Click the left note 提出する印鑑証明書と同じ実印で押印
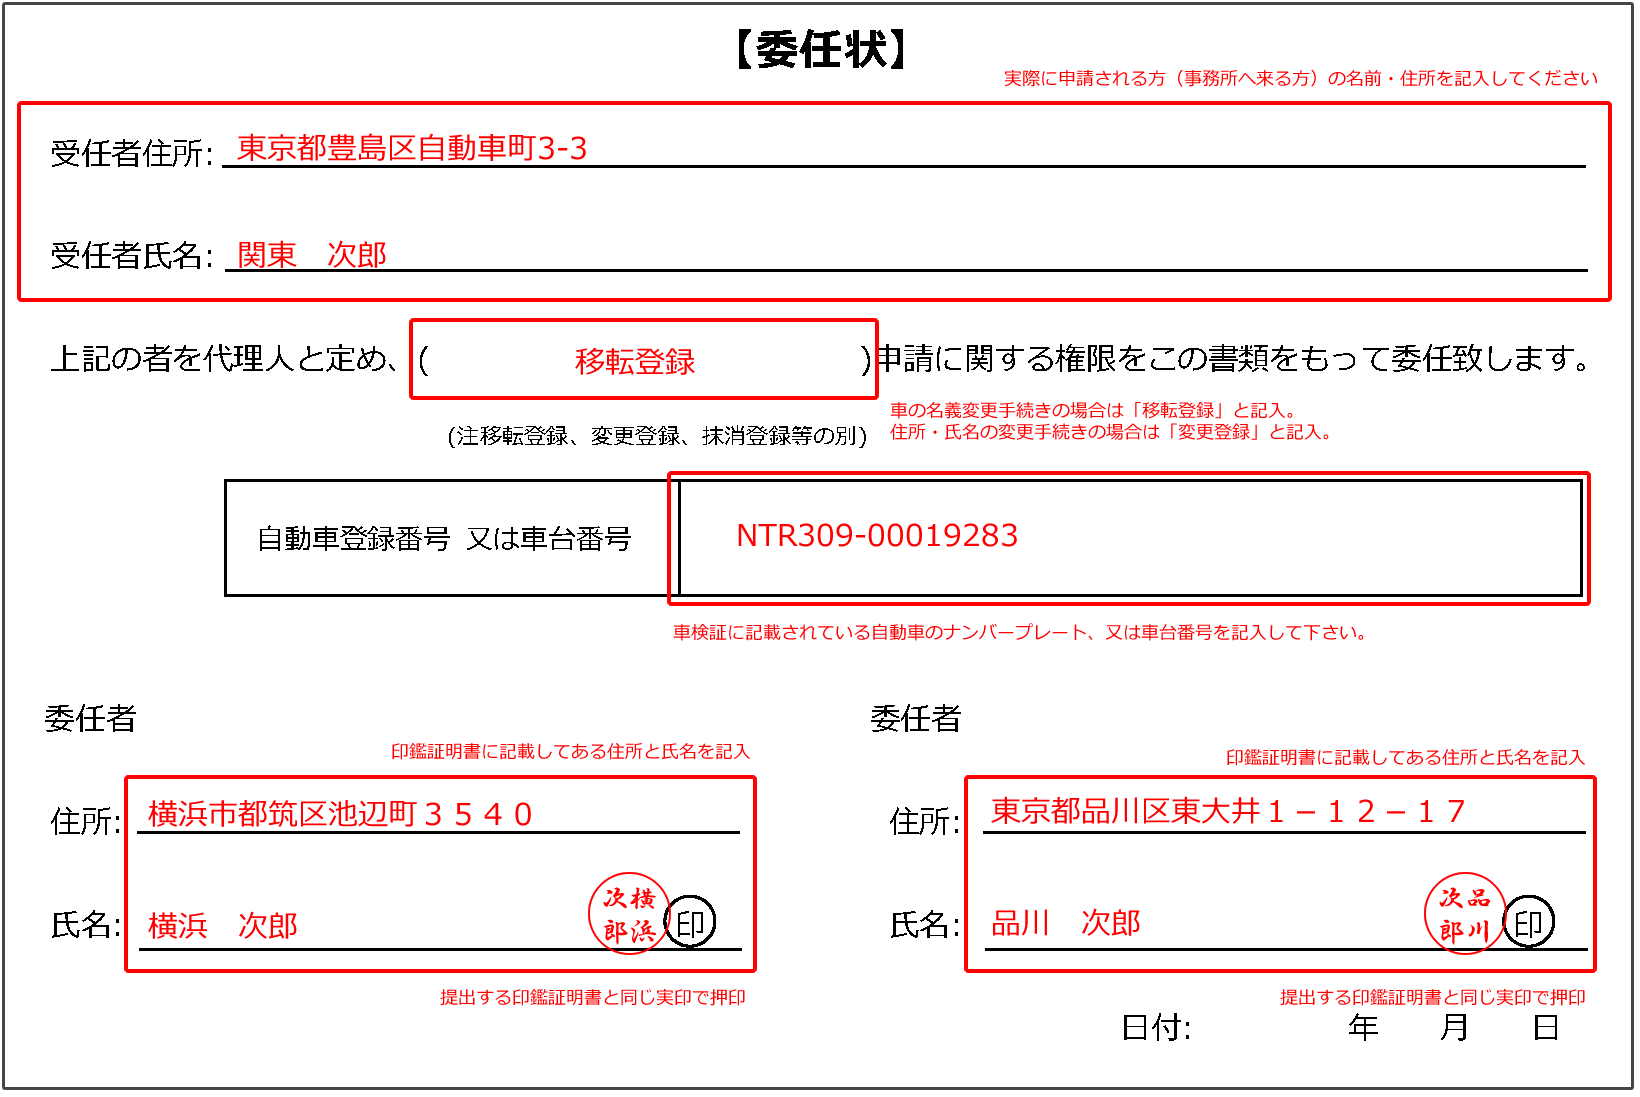Viewport: 1640px width, 1097px height. (x=593, y=997)
